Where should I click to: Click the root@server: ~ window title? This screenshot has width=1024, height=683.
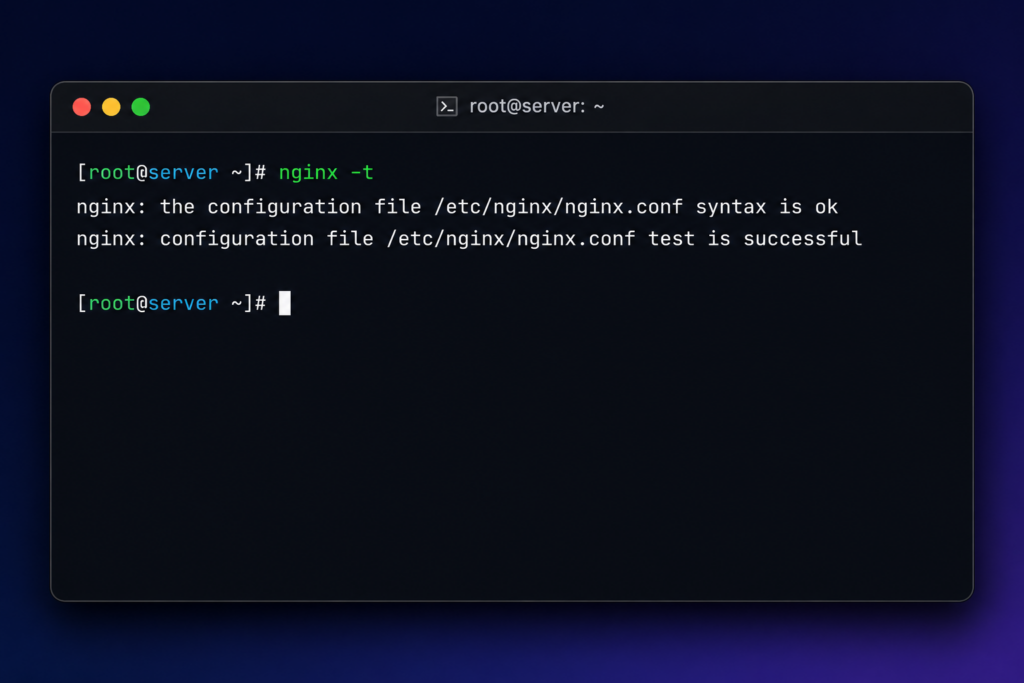pos(536,106)
